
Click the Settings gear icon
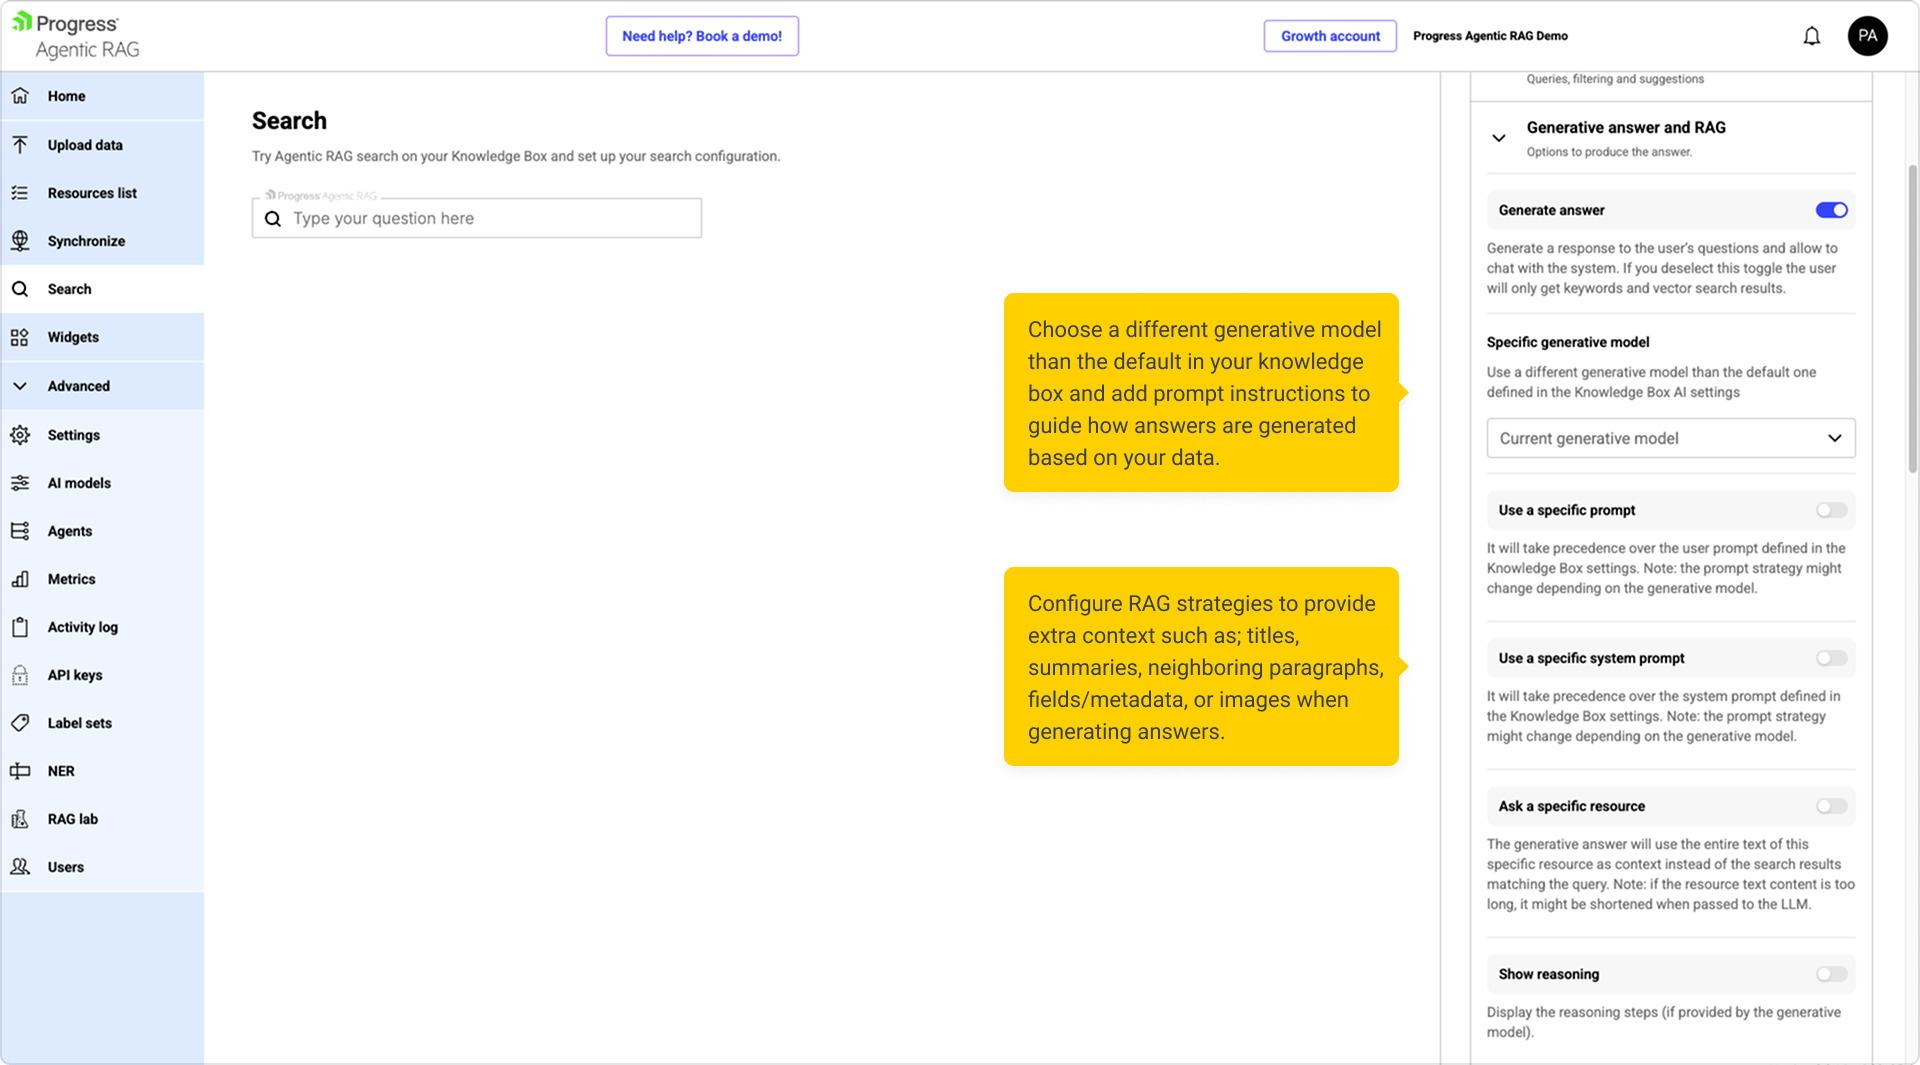20,435
